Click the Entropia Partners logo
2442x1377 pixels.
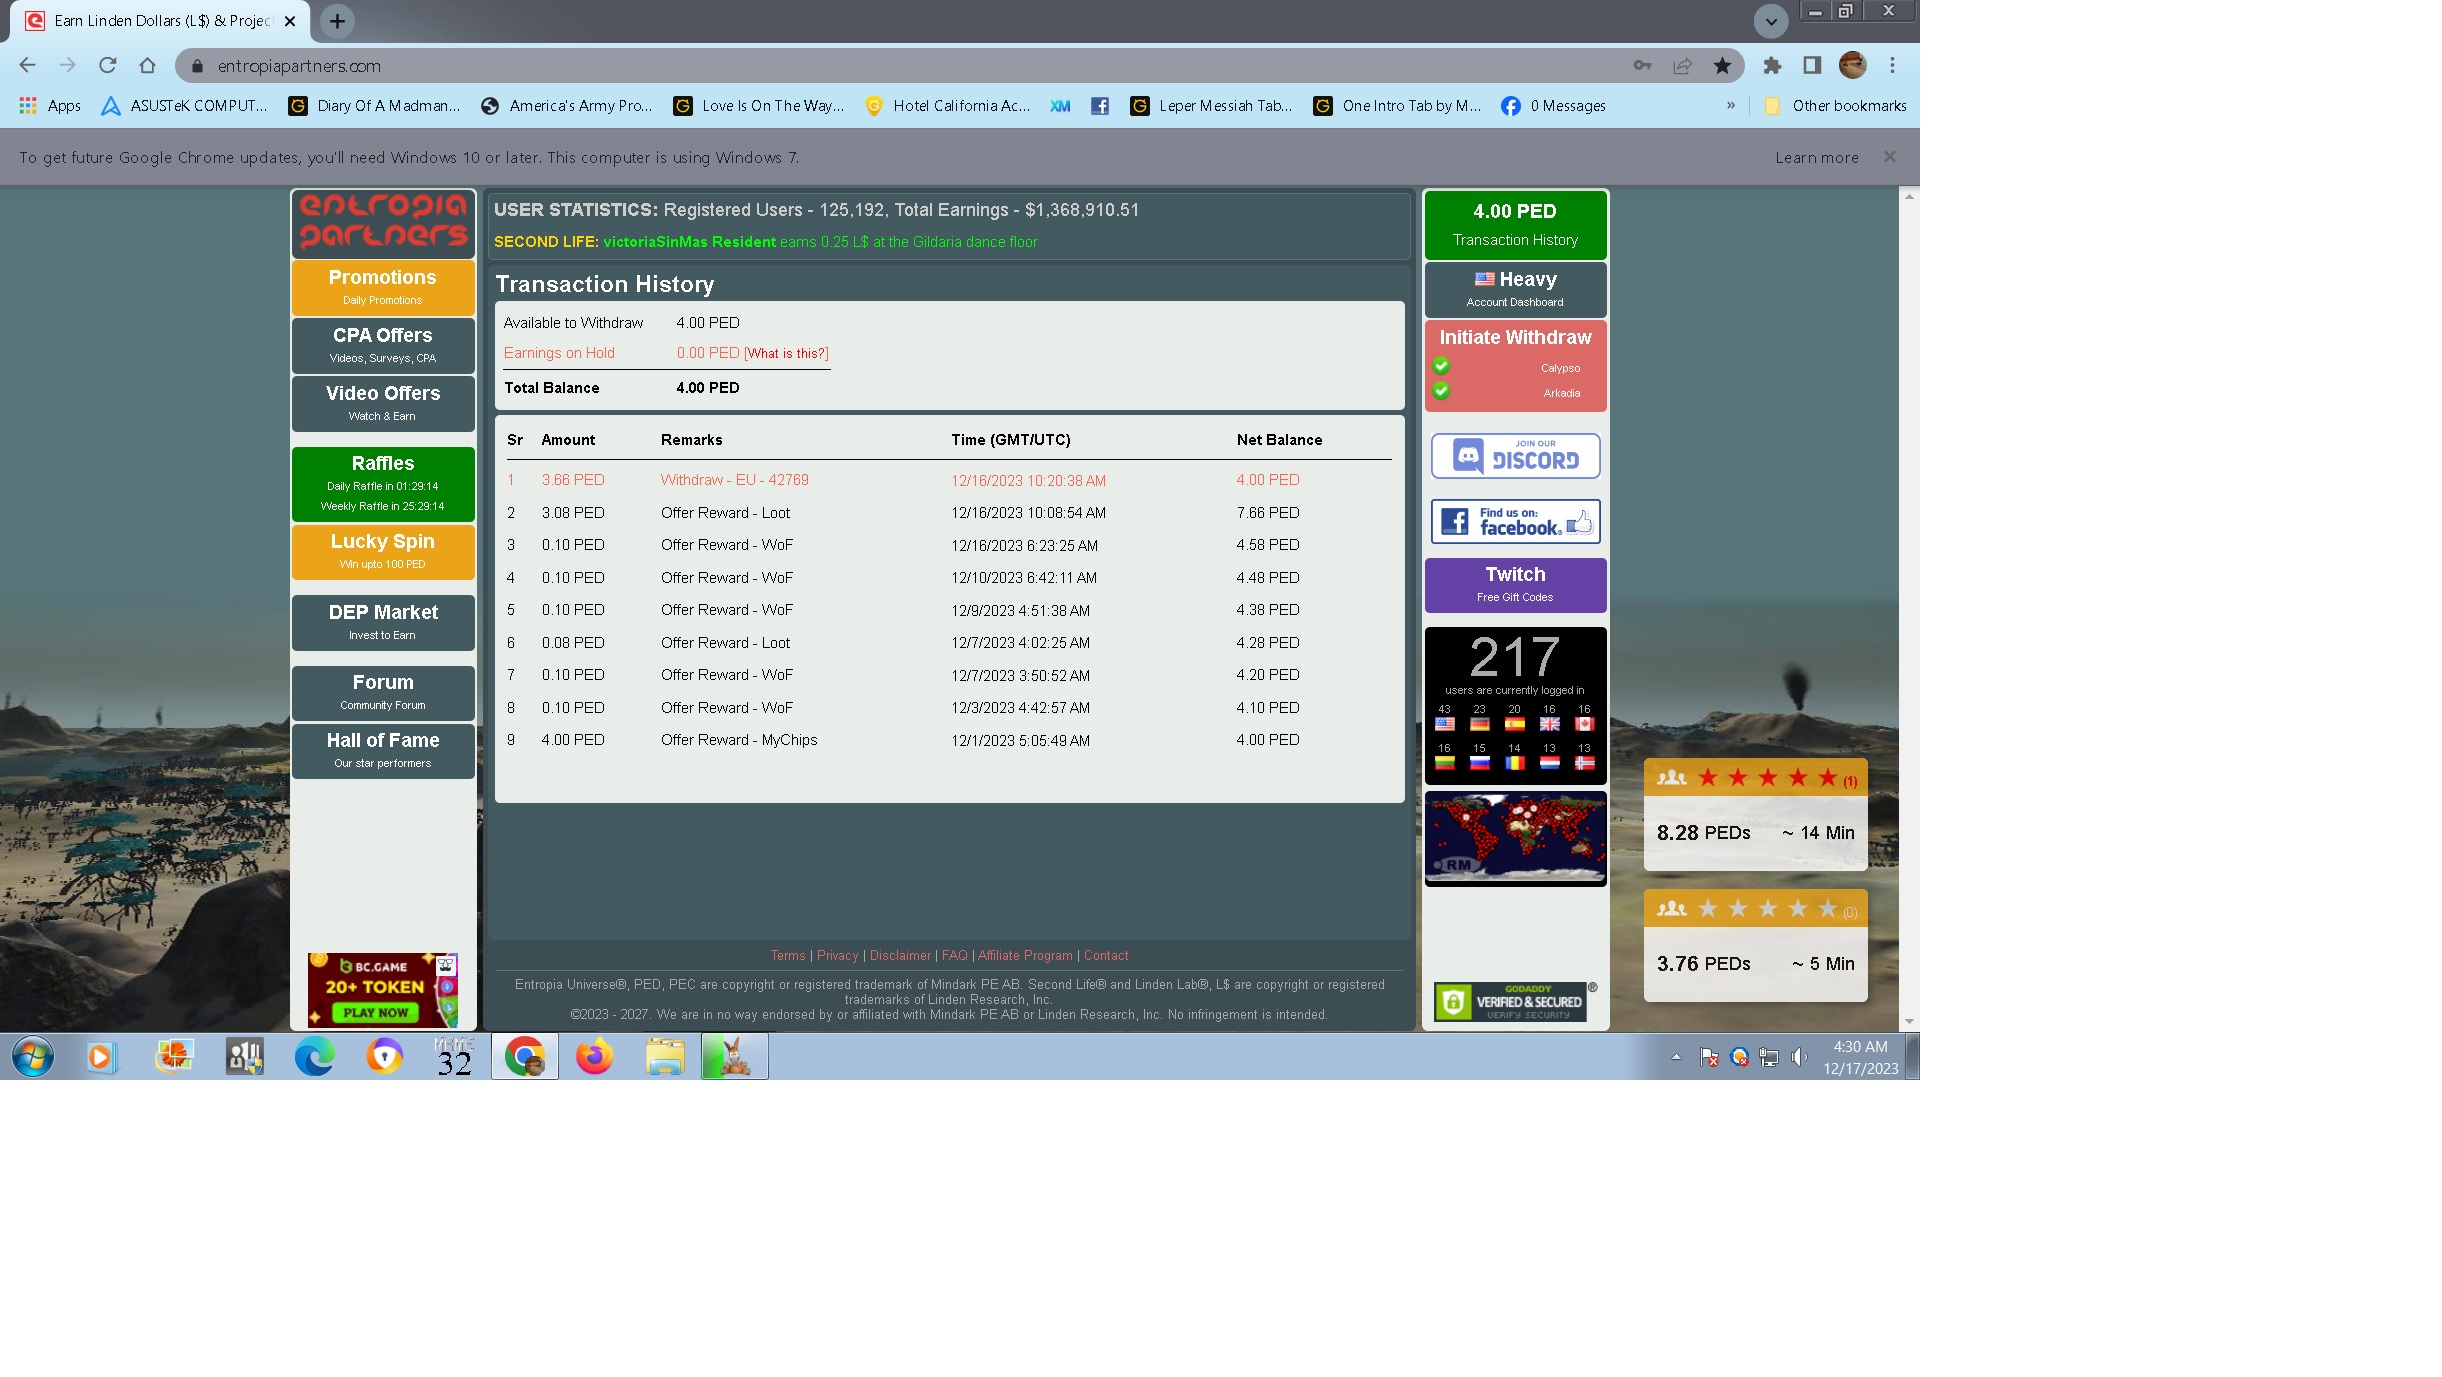(x=383, y=222)
